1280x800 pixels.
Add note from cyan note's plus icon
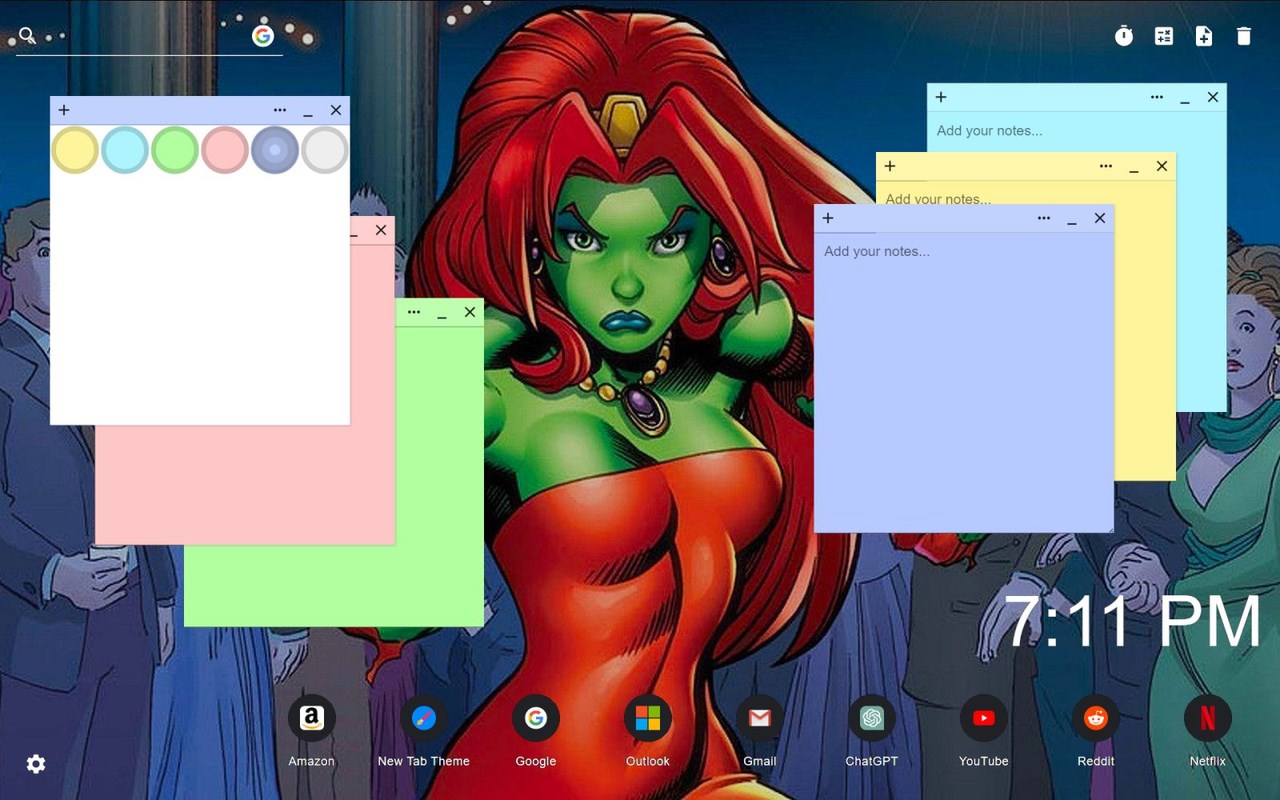[x=941, y=97]
